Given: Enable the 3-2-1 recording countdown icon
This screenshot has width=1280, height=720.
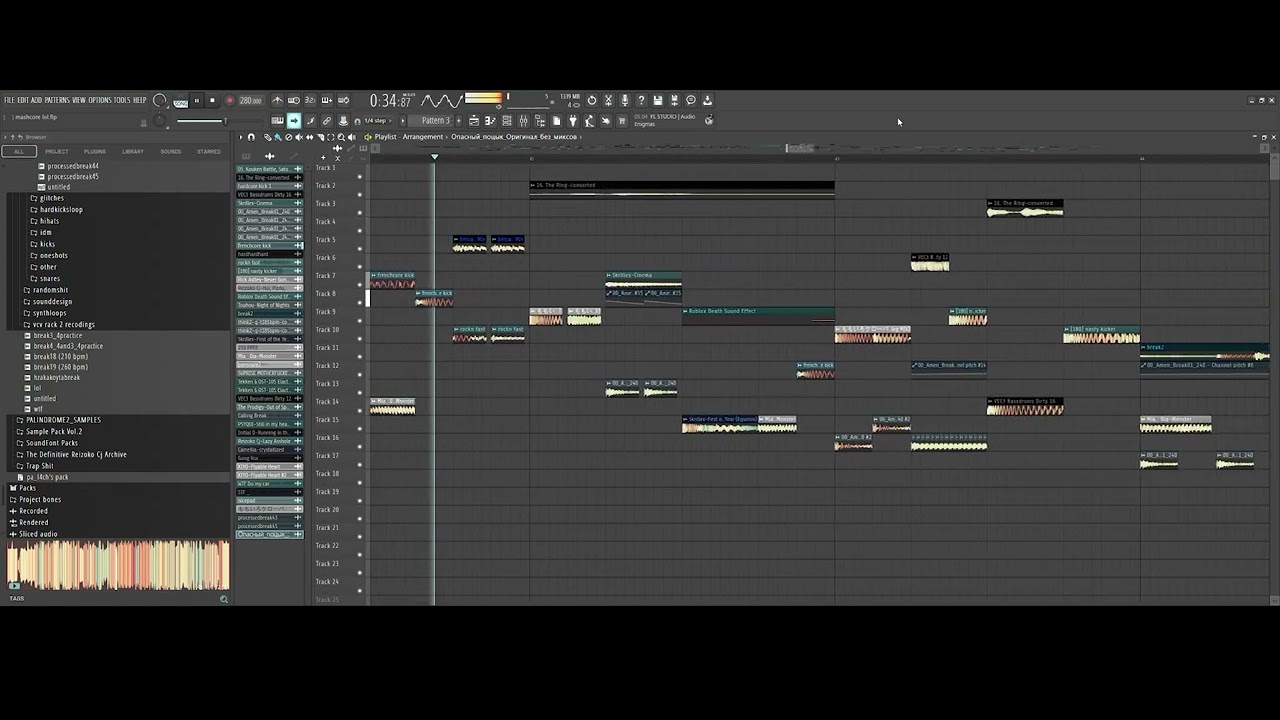Looking at the screenshot, I should pos(310,100).
